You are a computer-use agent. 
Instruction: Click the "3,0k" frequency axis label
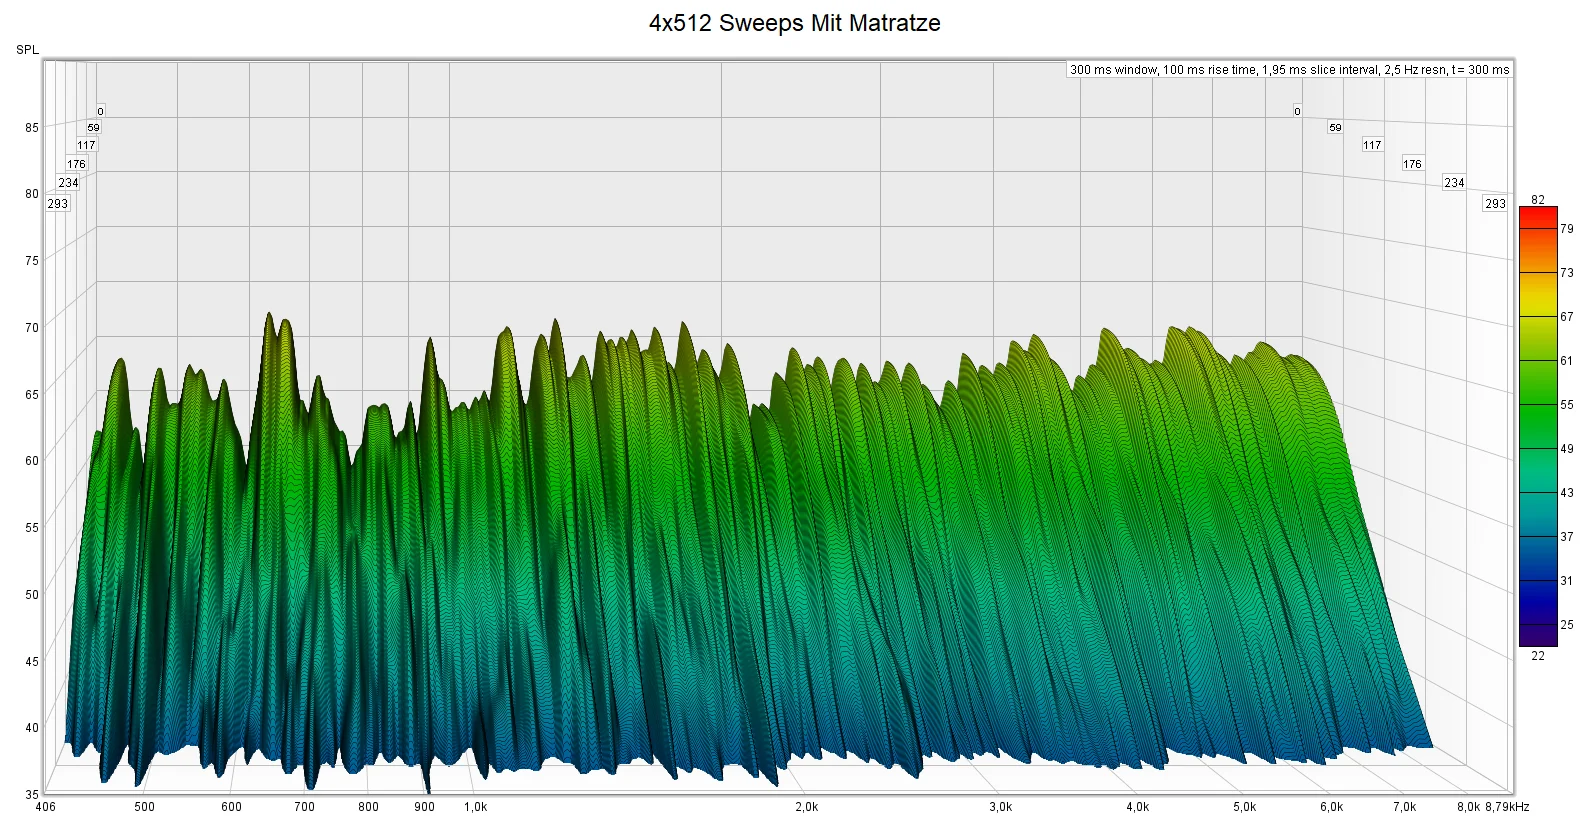tap(1001, 807)
